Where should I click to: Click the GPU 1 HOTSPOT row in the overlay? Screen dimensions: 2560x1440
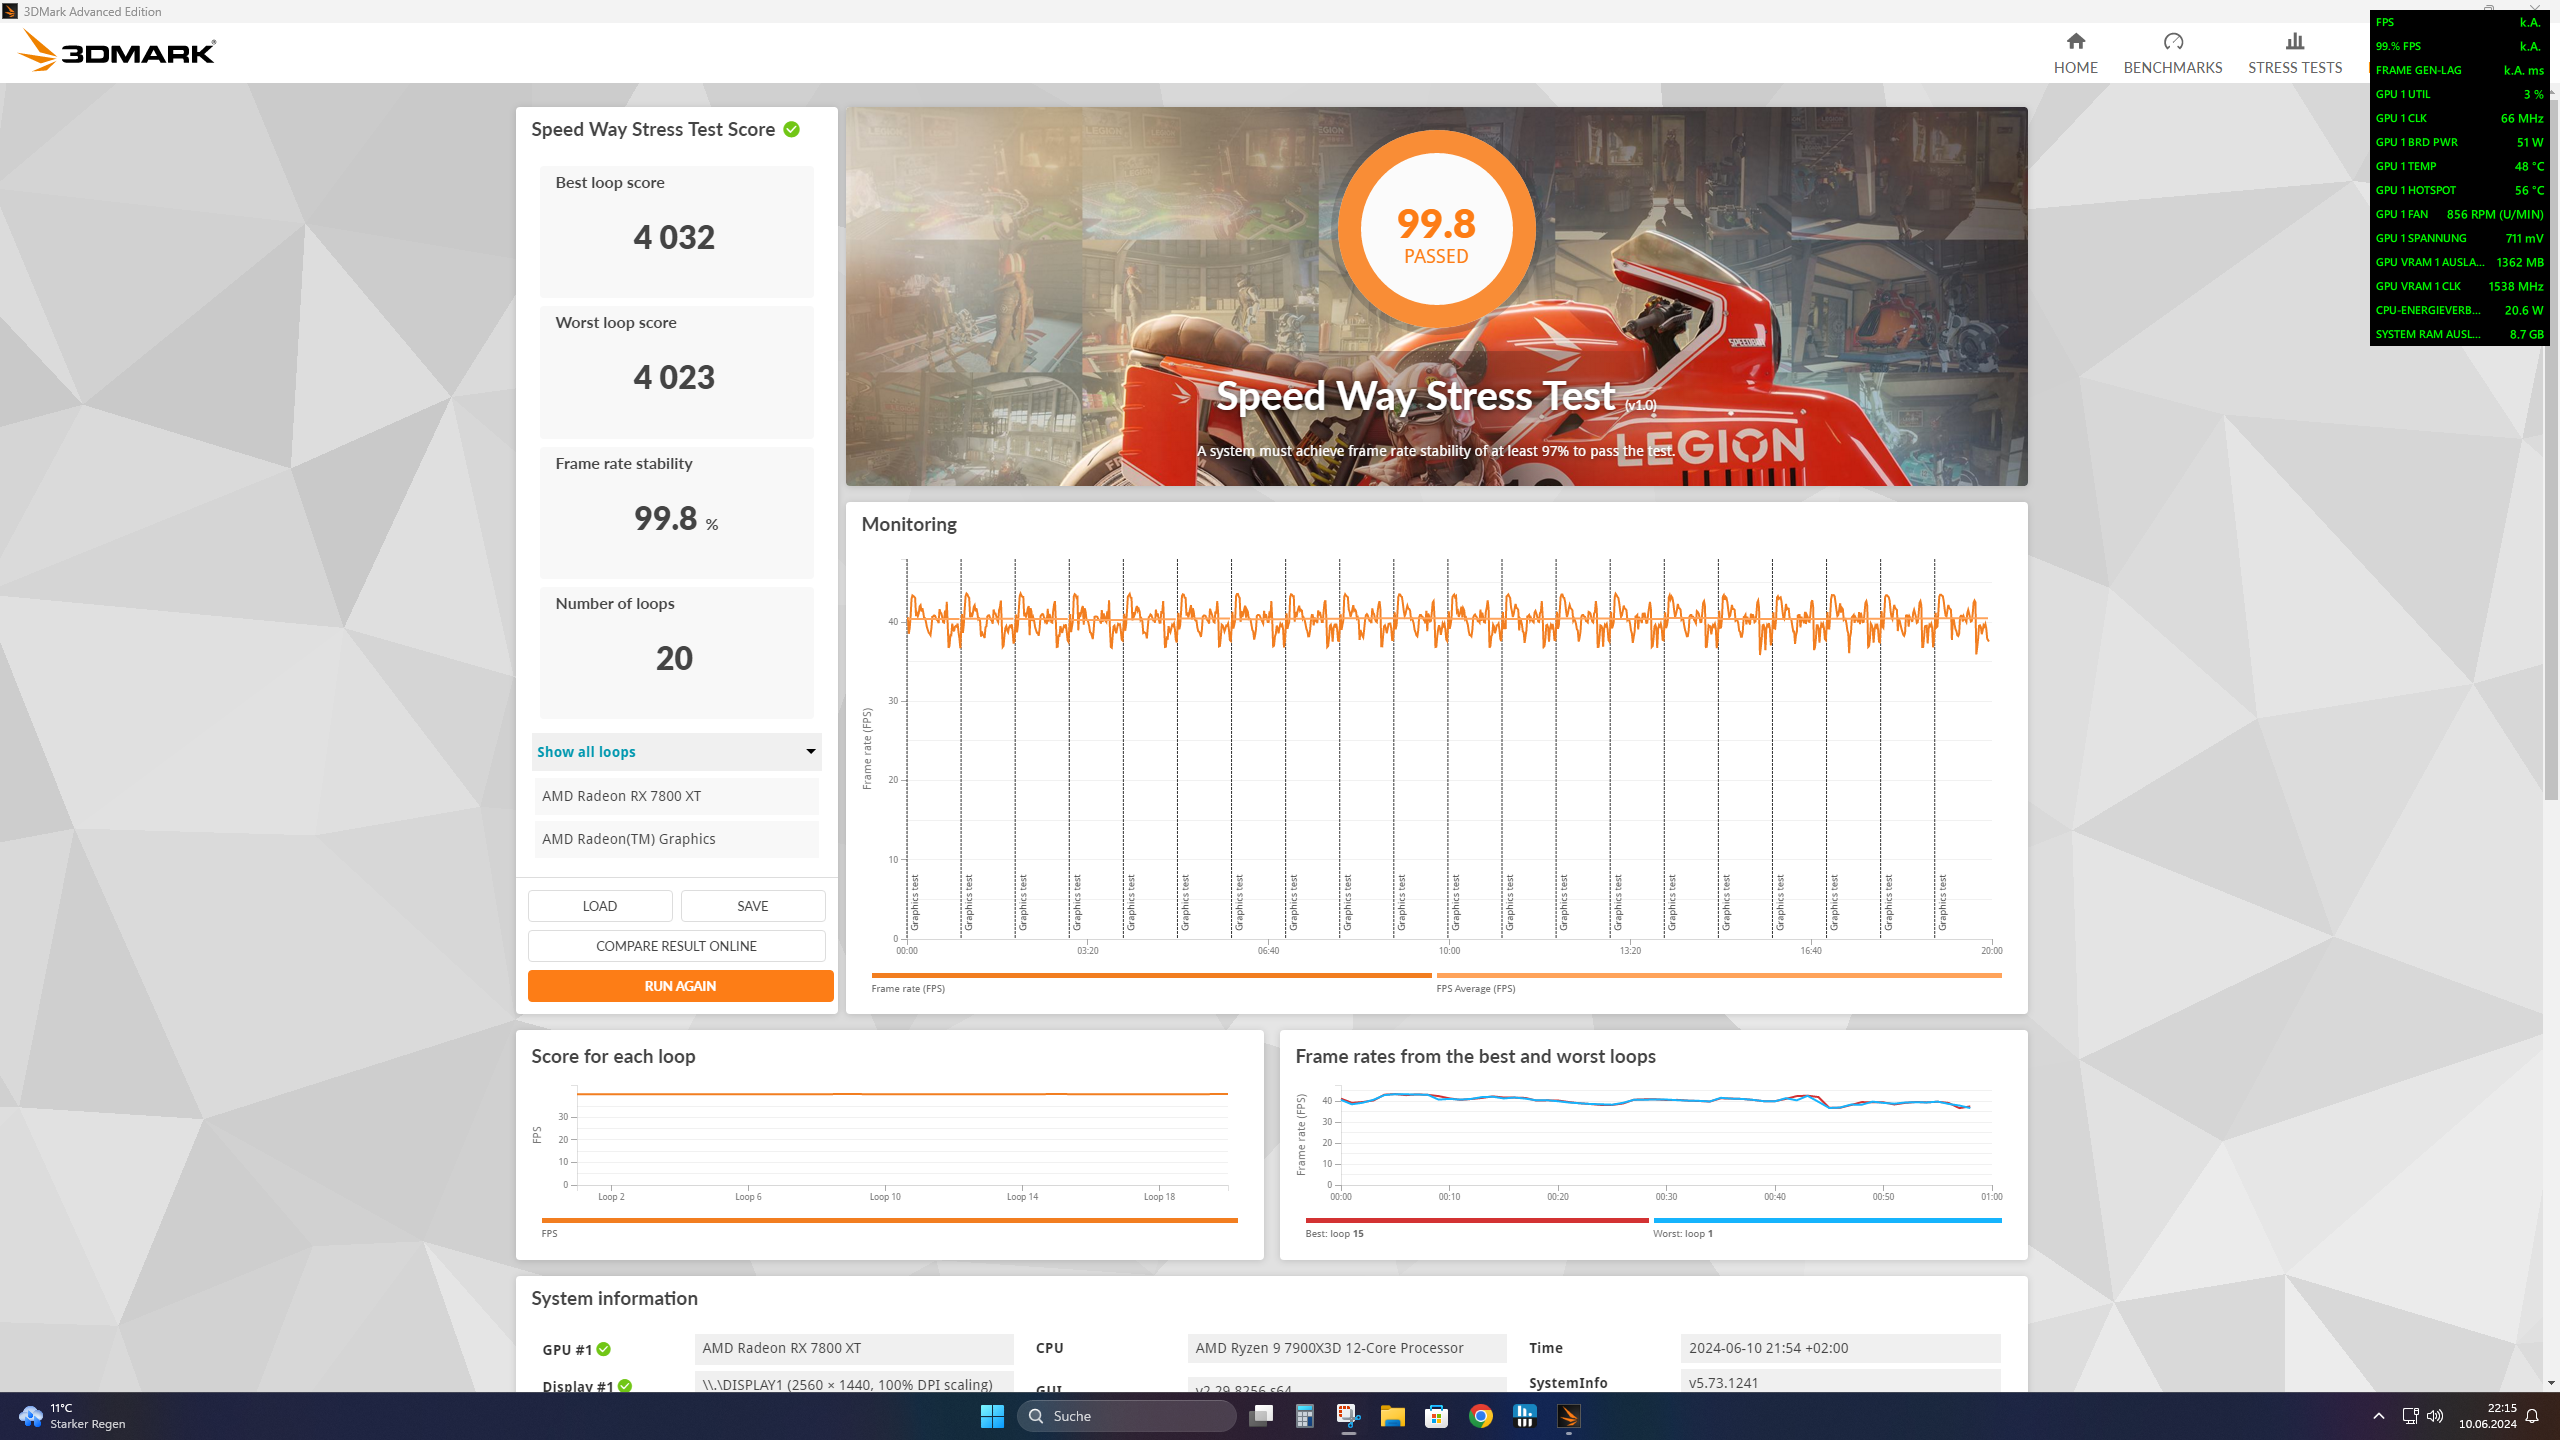coord(2459,190)
